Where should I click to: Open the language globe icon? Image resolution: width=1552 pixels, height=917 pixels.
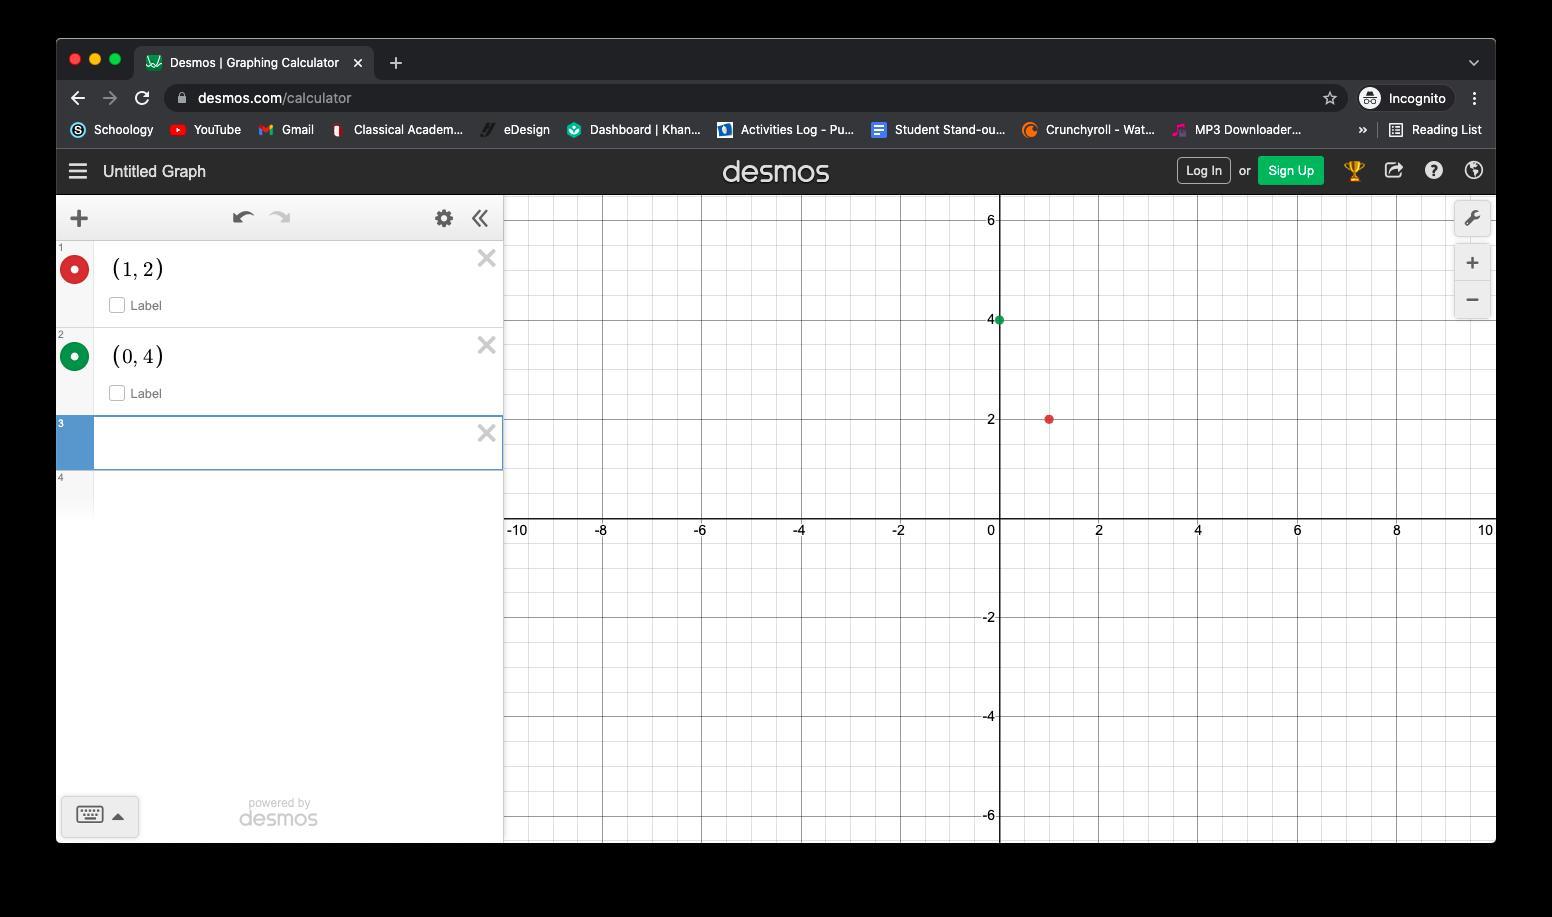1473,171
